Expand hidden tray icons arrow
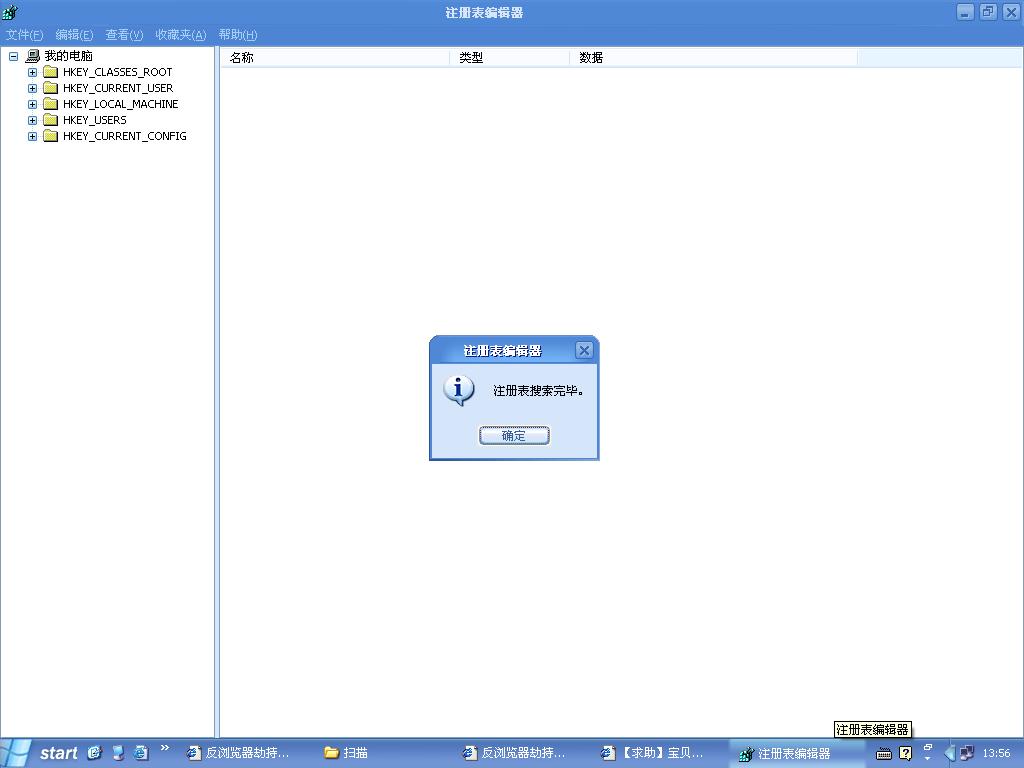Viewport: 1024px width, 768px height. pos(950,753)
